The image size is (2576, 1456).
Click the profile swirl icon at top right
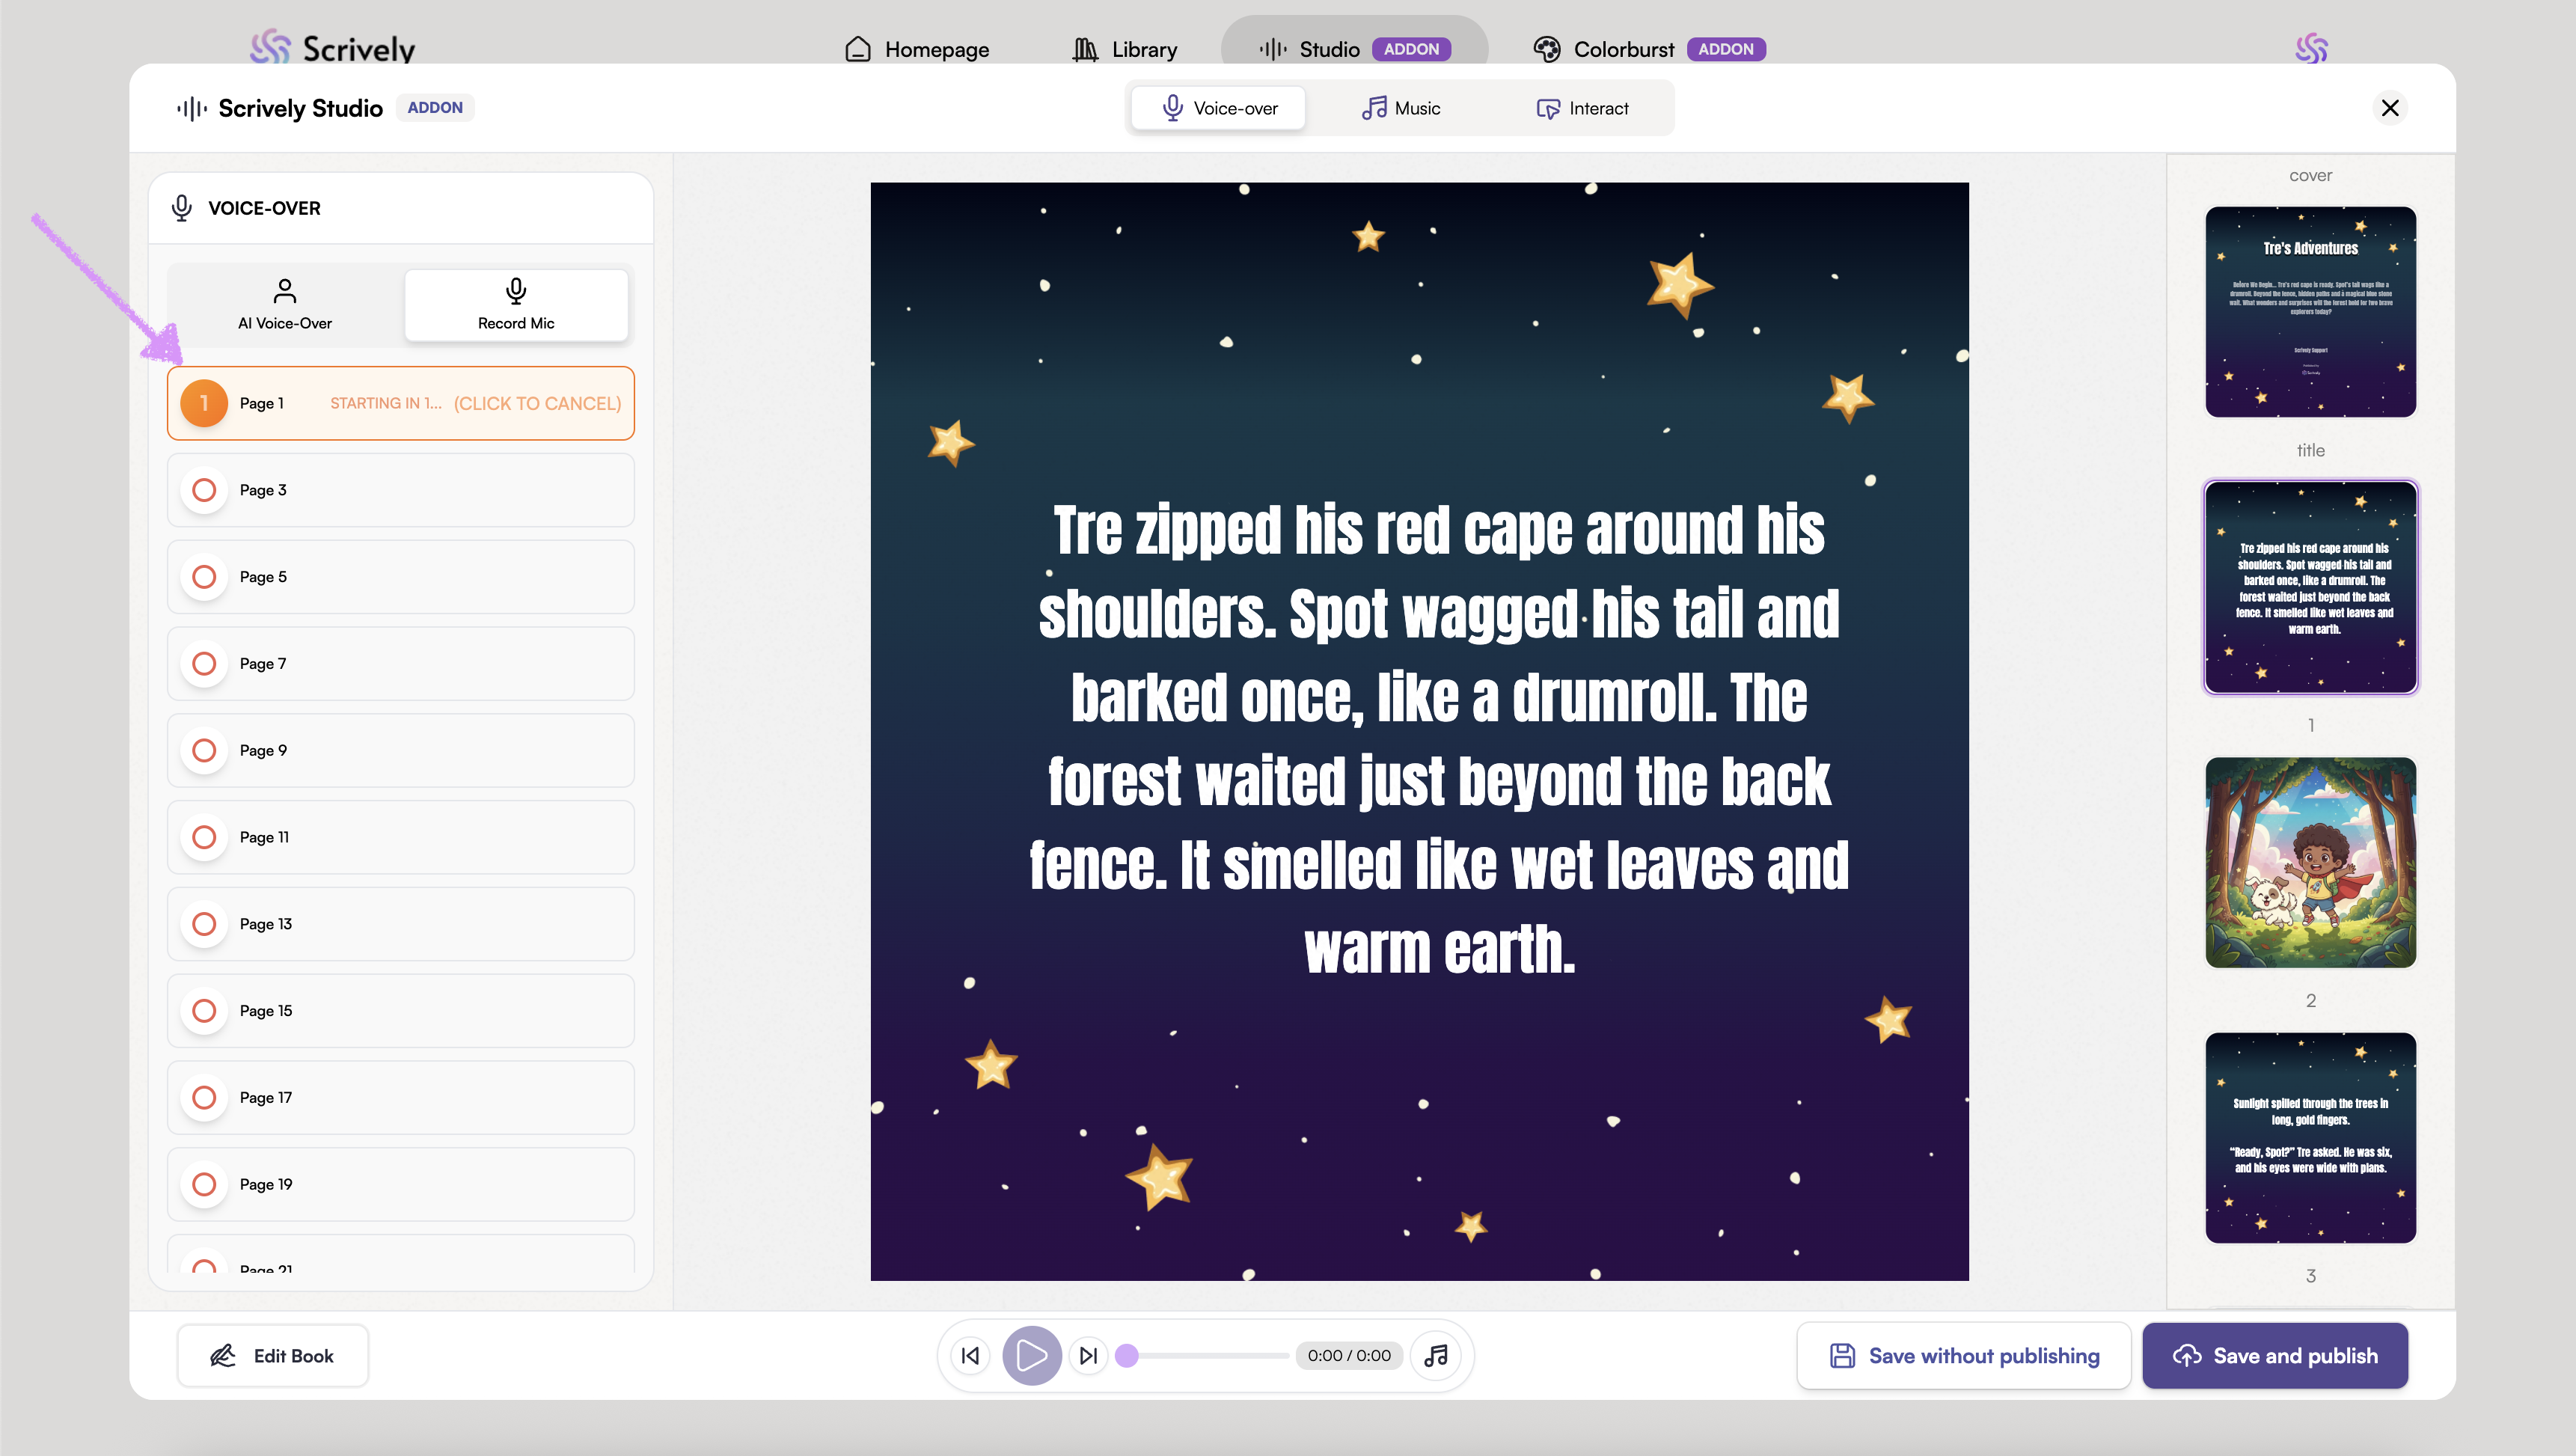2311,48
